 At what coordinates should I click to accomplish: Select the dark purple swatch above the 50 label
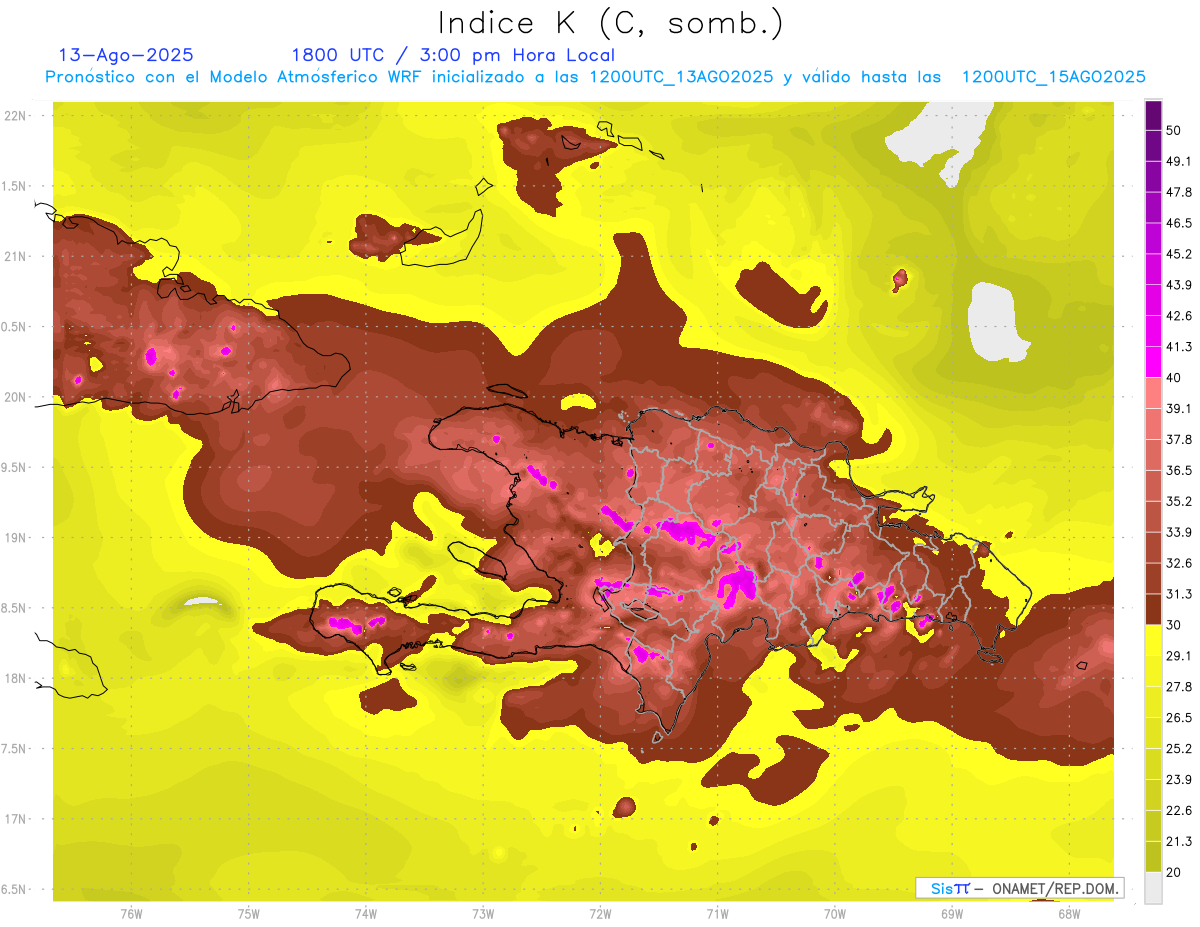tap(1153, 115)
